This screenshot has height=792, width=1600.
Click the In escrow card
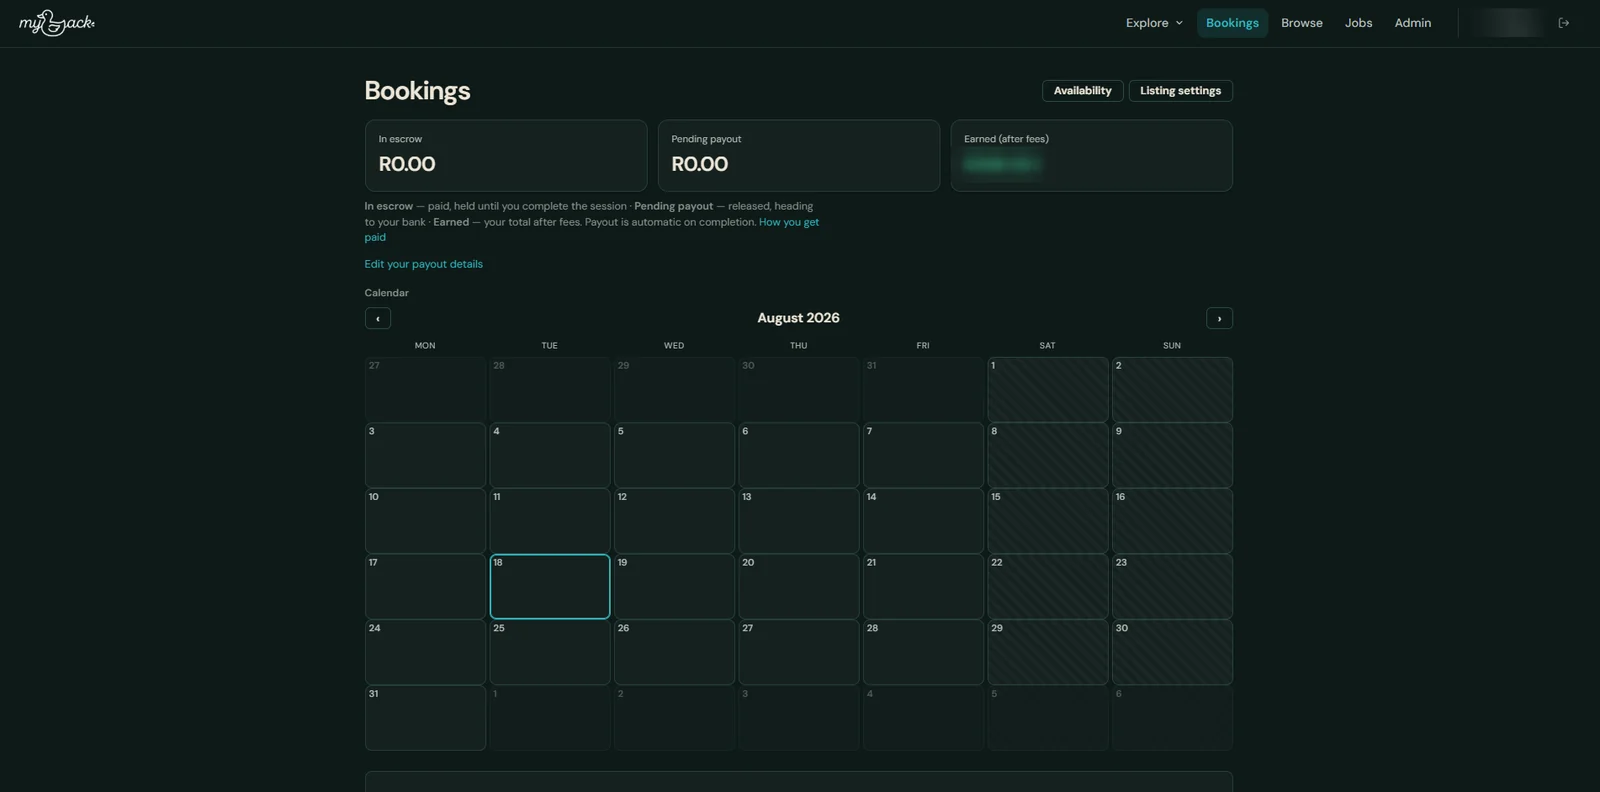tap(506, 156)
